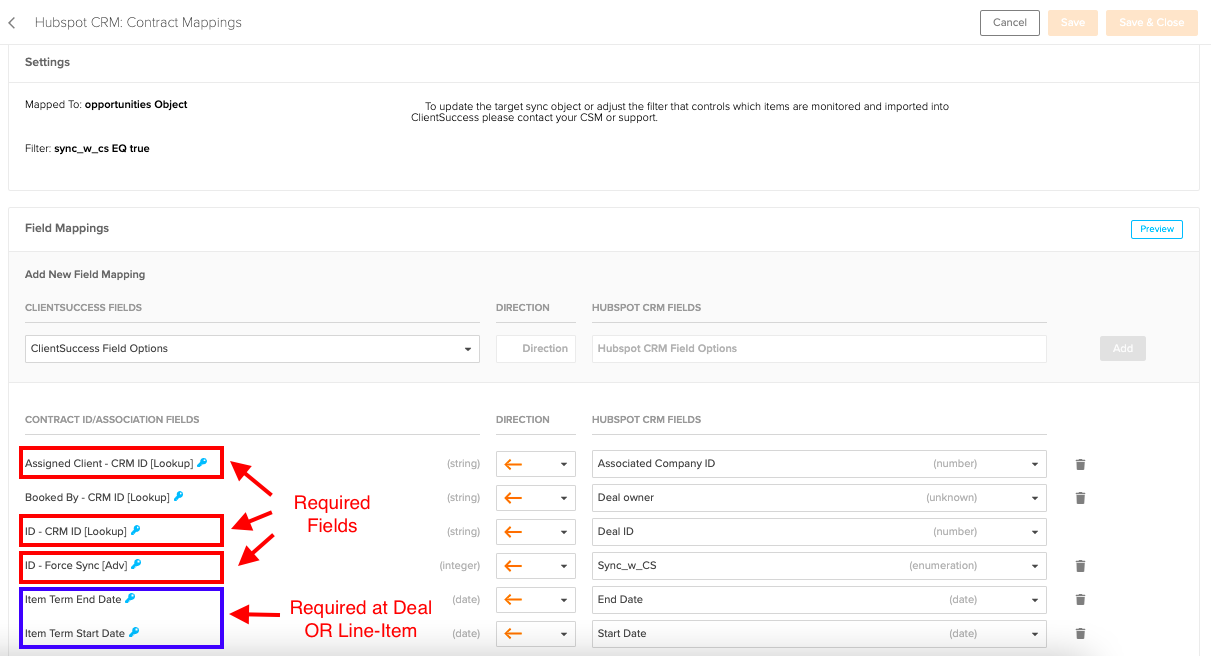Click the Hubspot CRM: Contract Mappings title
The width and height of the screenshot is (1211, 656).
[x=138, y=22]
